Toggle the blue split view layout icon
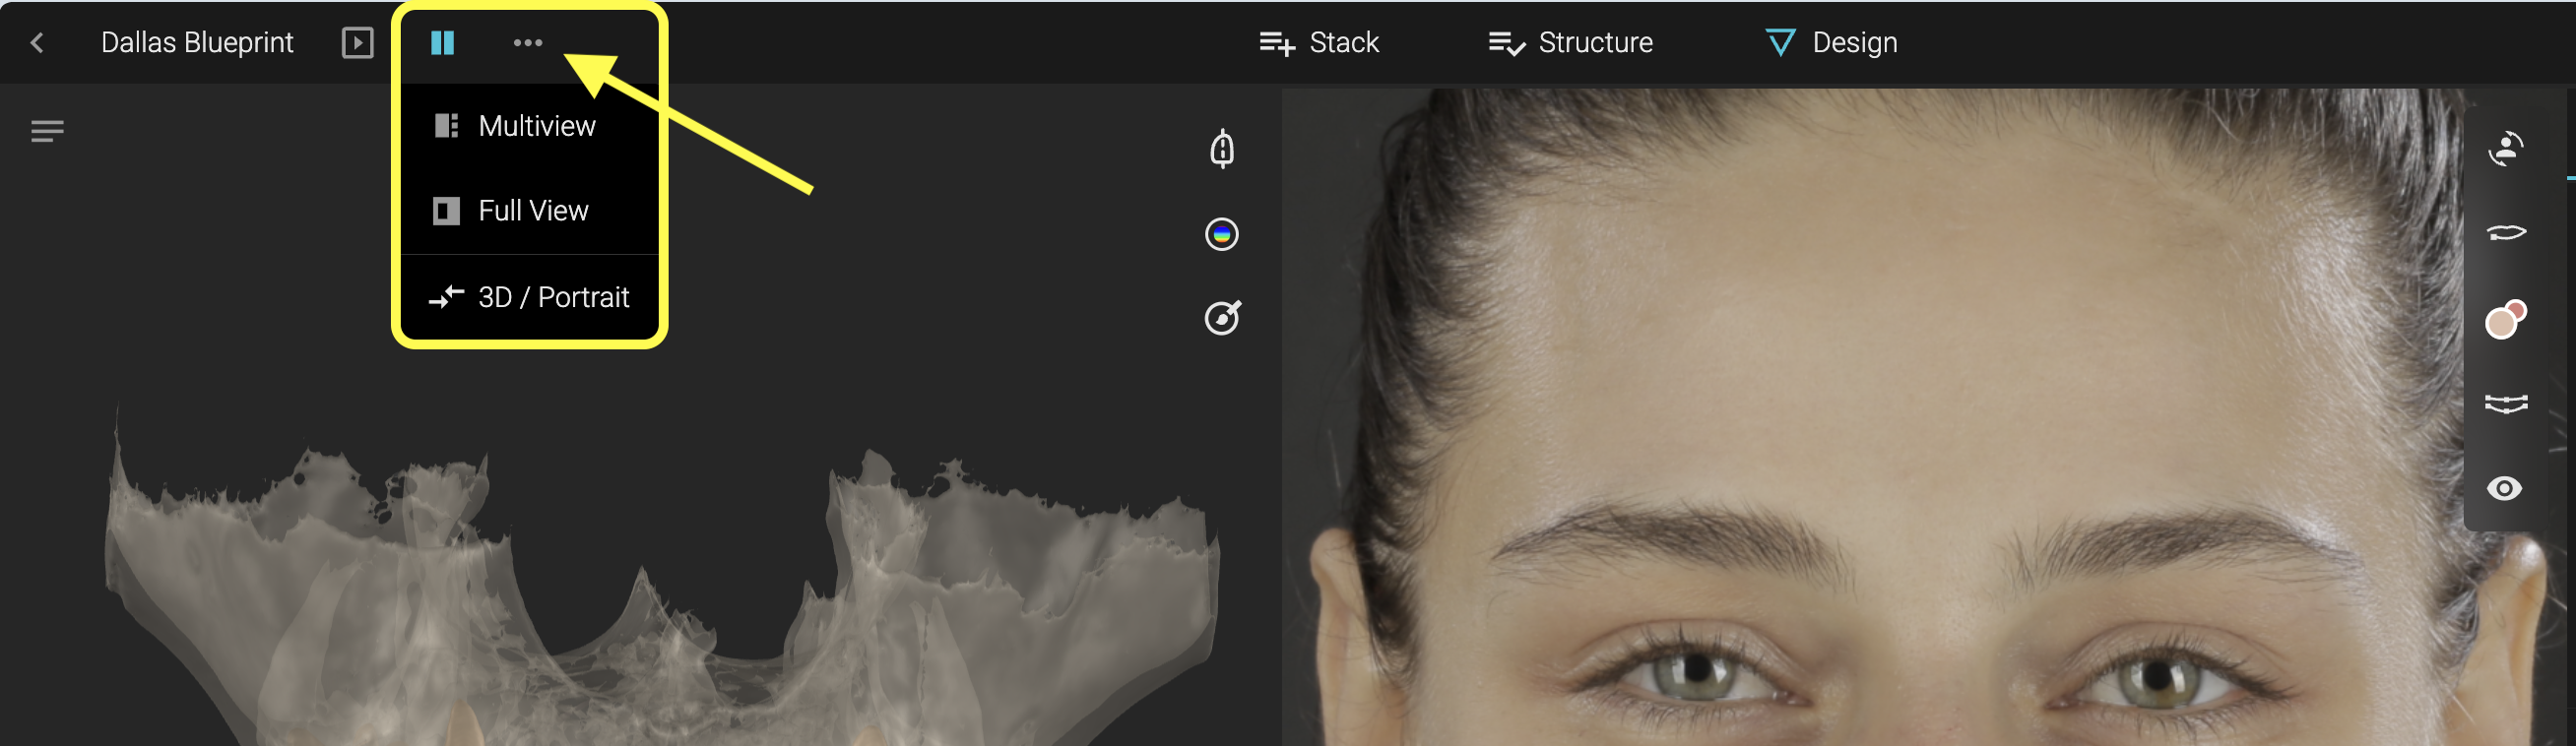This screenshot has width=2576, height=746. [442, 43]
